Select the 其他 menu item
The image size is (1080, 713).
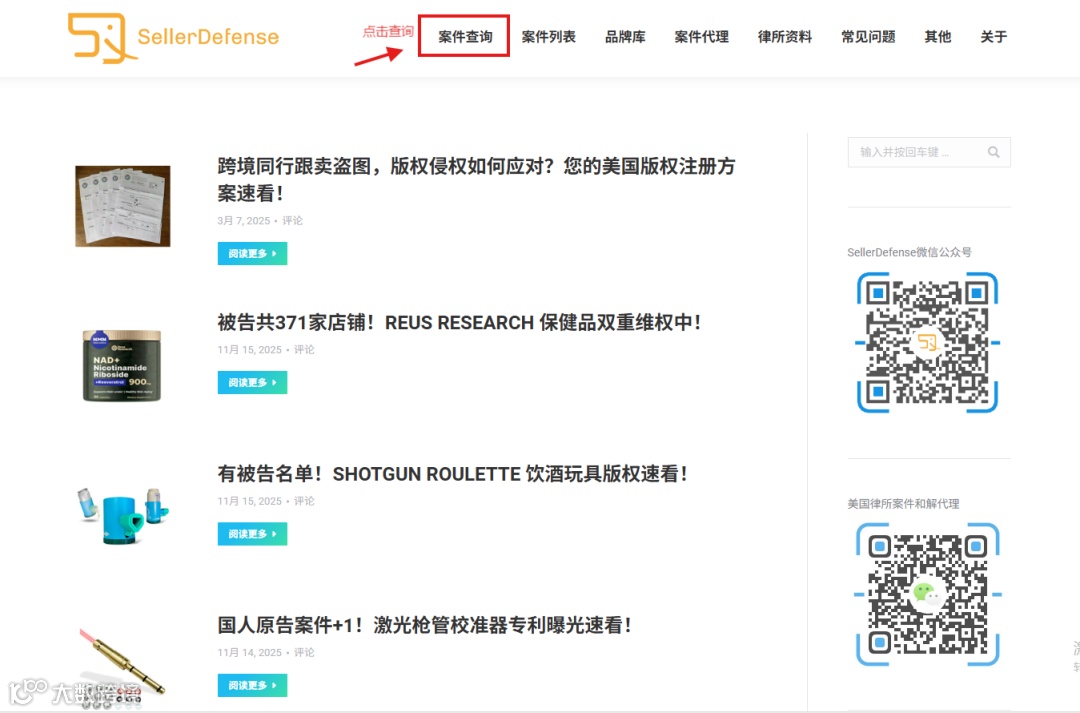(x=938, y=37)
